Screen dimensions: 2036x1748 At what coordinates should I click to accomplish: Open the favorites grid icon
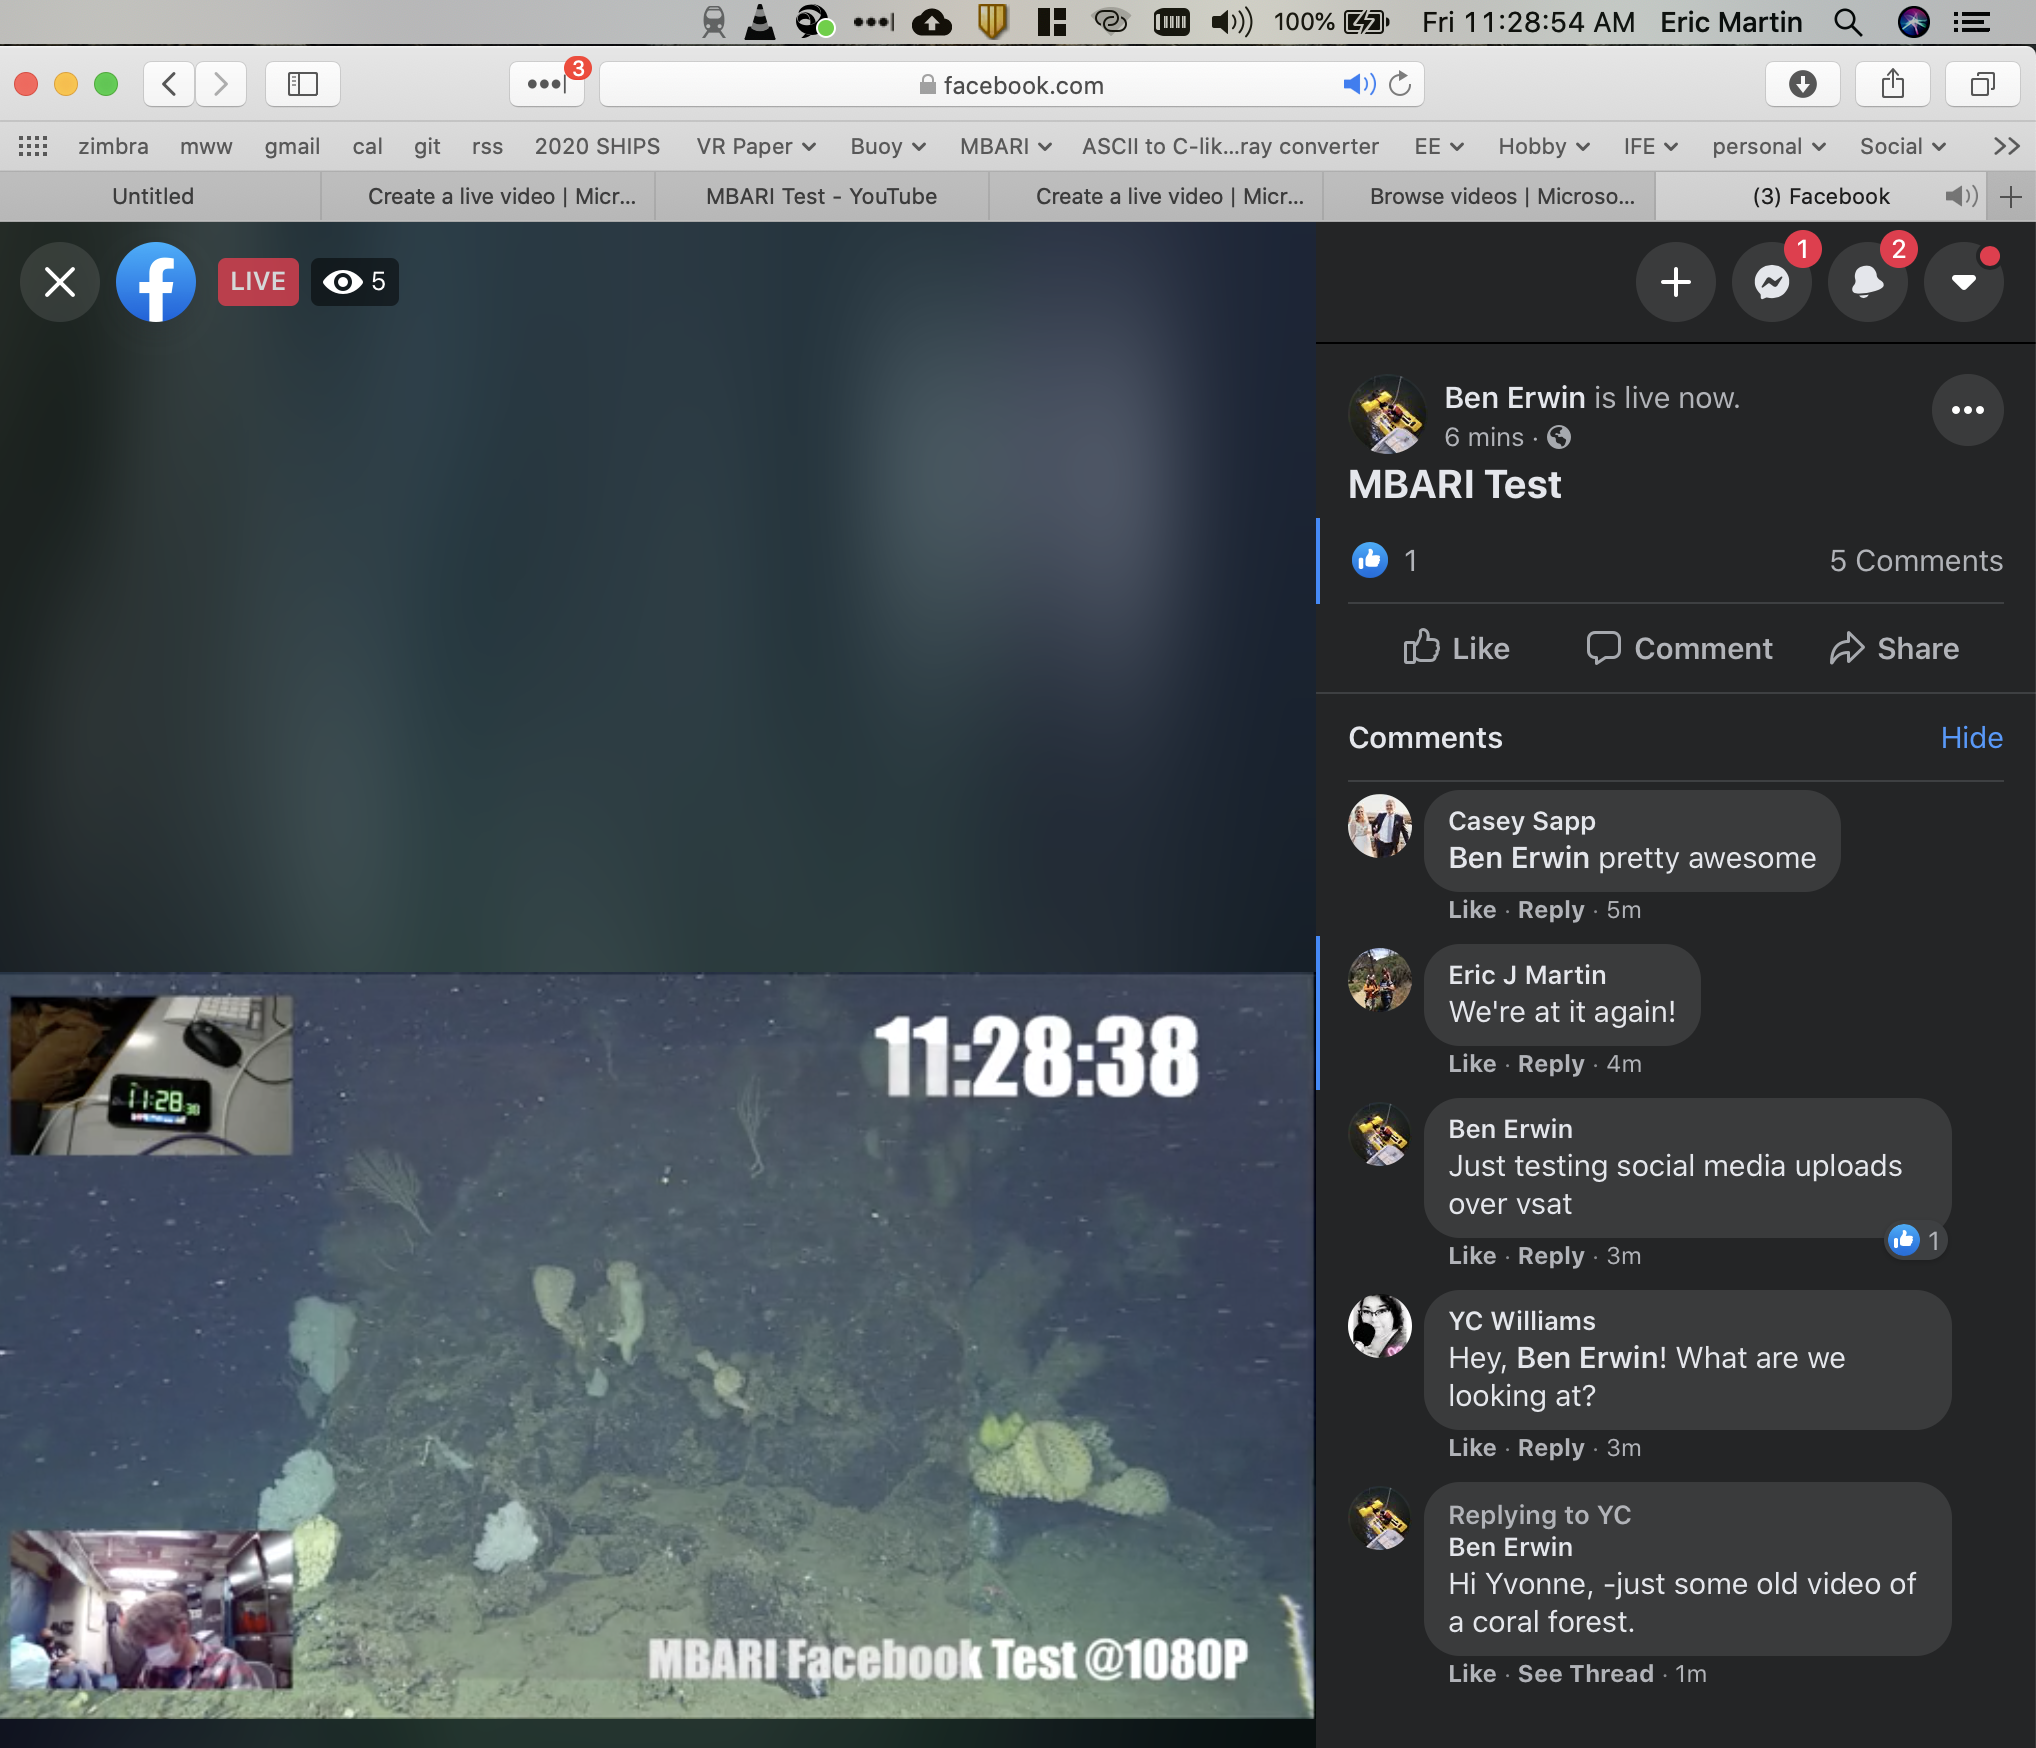[x=33, y=146]
